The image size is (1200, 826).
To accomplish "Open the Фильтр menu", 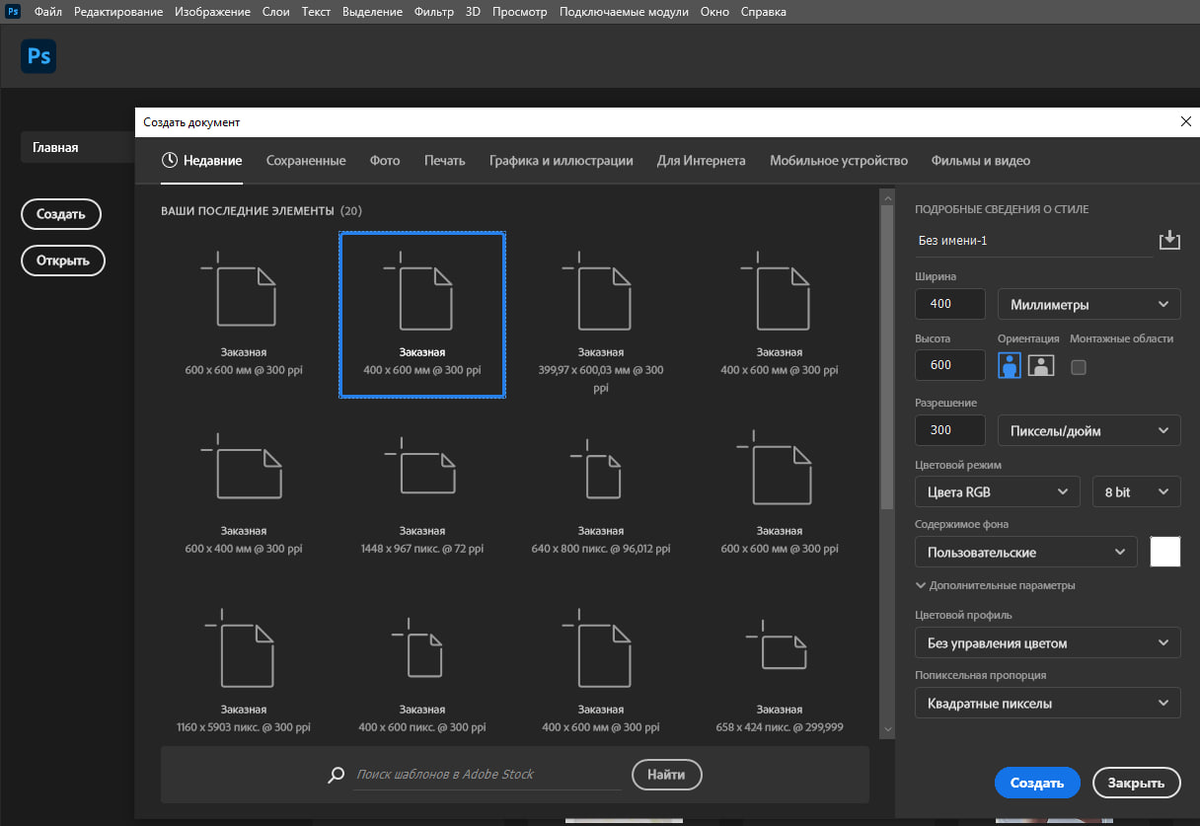I will (x=436, y=12).
